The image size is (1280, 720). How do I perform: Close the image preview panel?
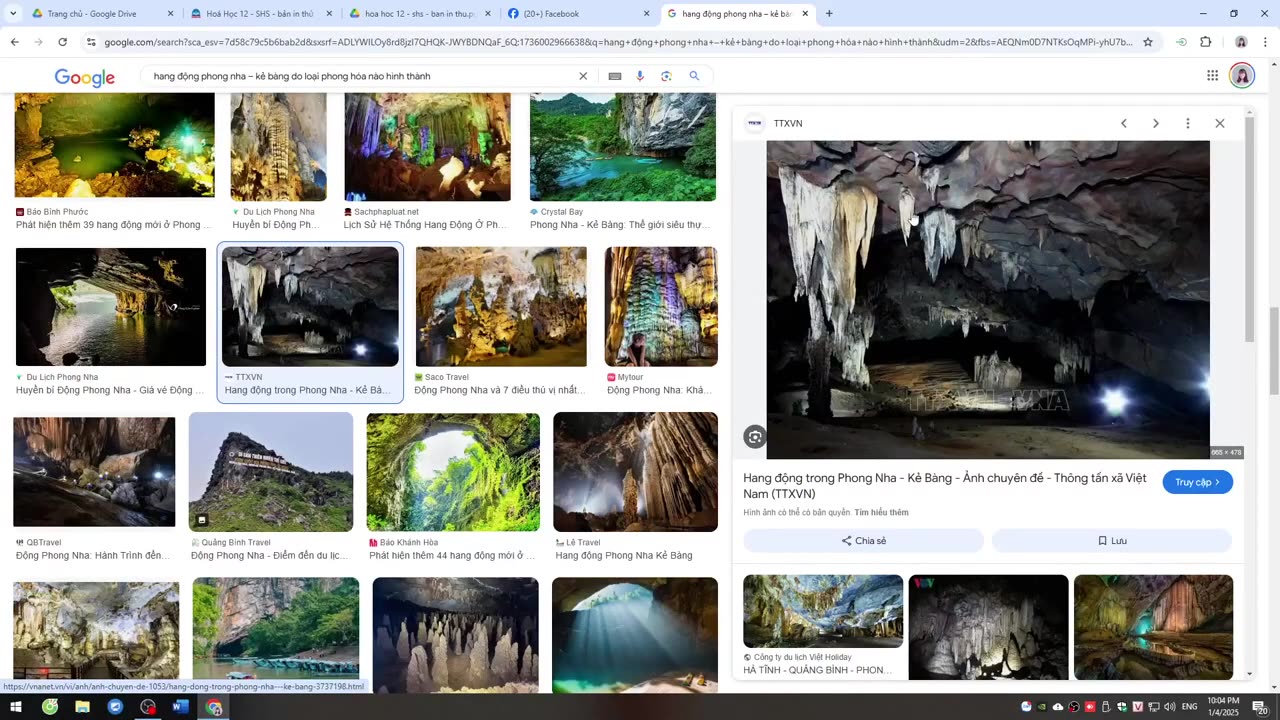[x=1220, y=123]
